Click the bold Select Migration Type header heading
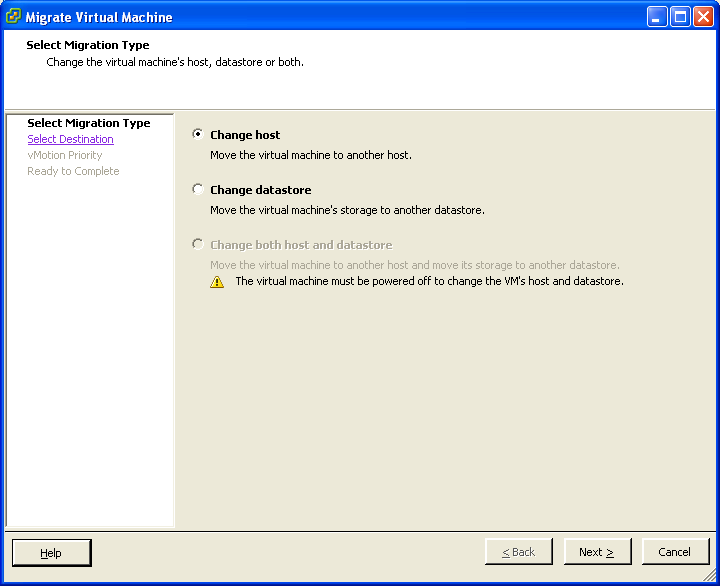Screen dimensions: 720x586 (x=88, y=45)
